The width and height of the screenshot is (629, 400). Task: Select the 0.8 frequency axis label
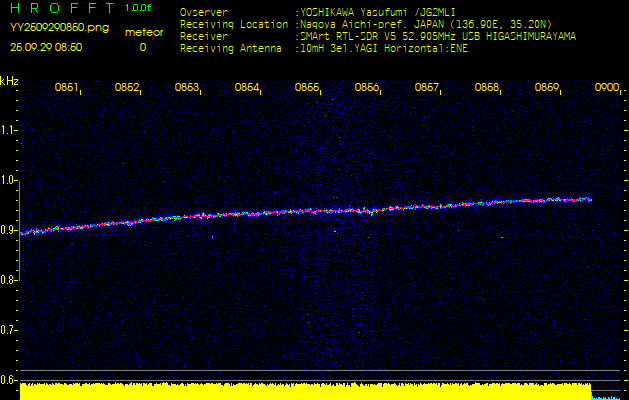click(x=9, y=280)
